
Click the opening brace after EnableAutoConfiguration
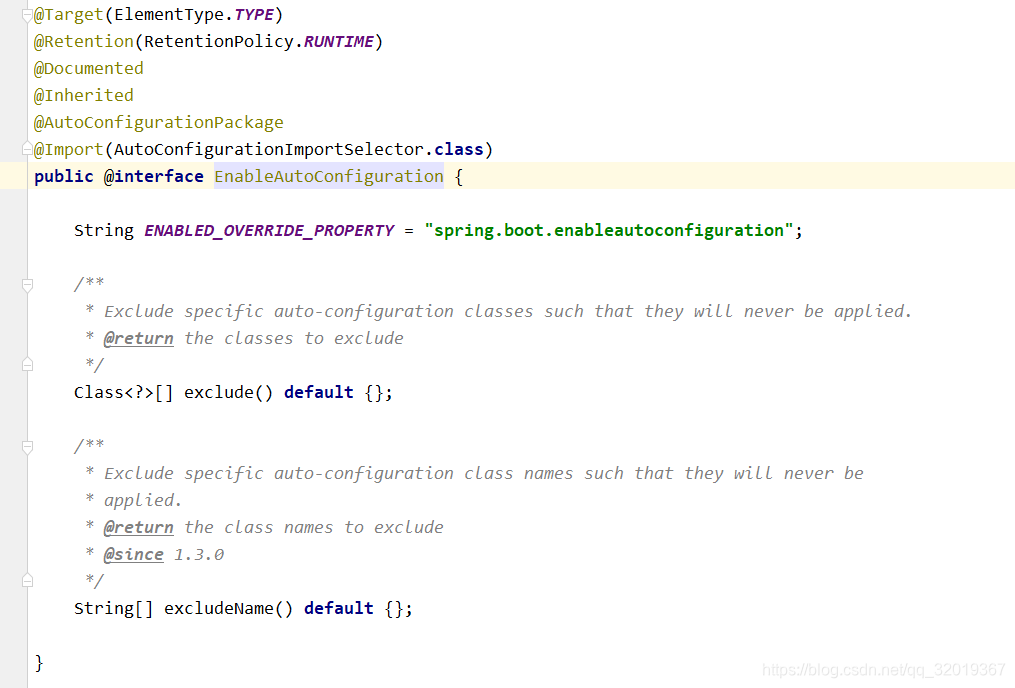(459, 177)
